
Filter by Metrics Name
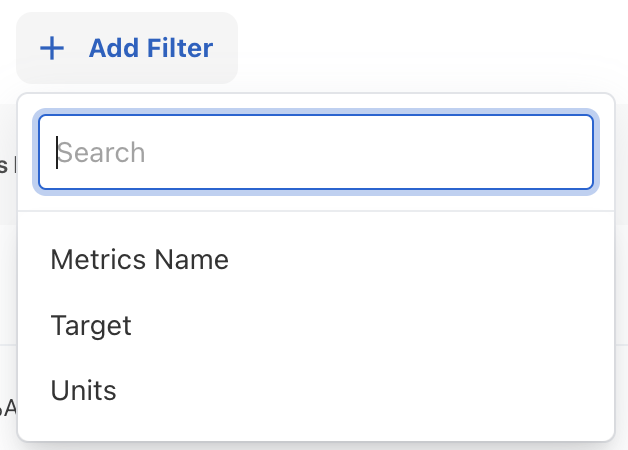click(139, 260)
